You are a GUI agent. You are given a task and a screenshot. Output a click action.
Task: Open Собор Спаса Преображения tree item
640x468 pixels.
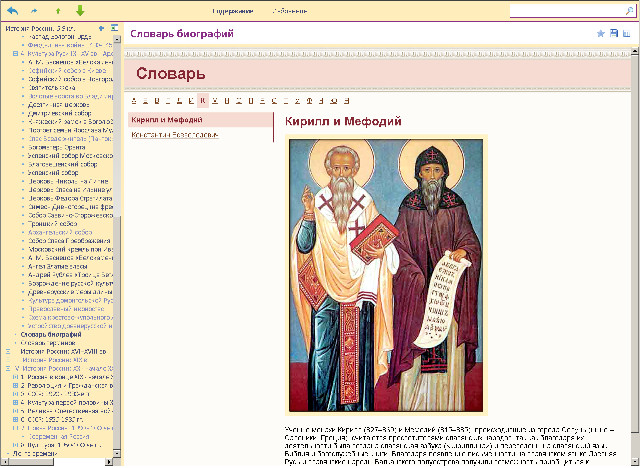pyautogui.click(x=69, y=241)
